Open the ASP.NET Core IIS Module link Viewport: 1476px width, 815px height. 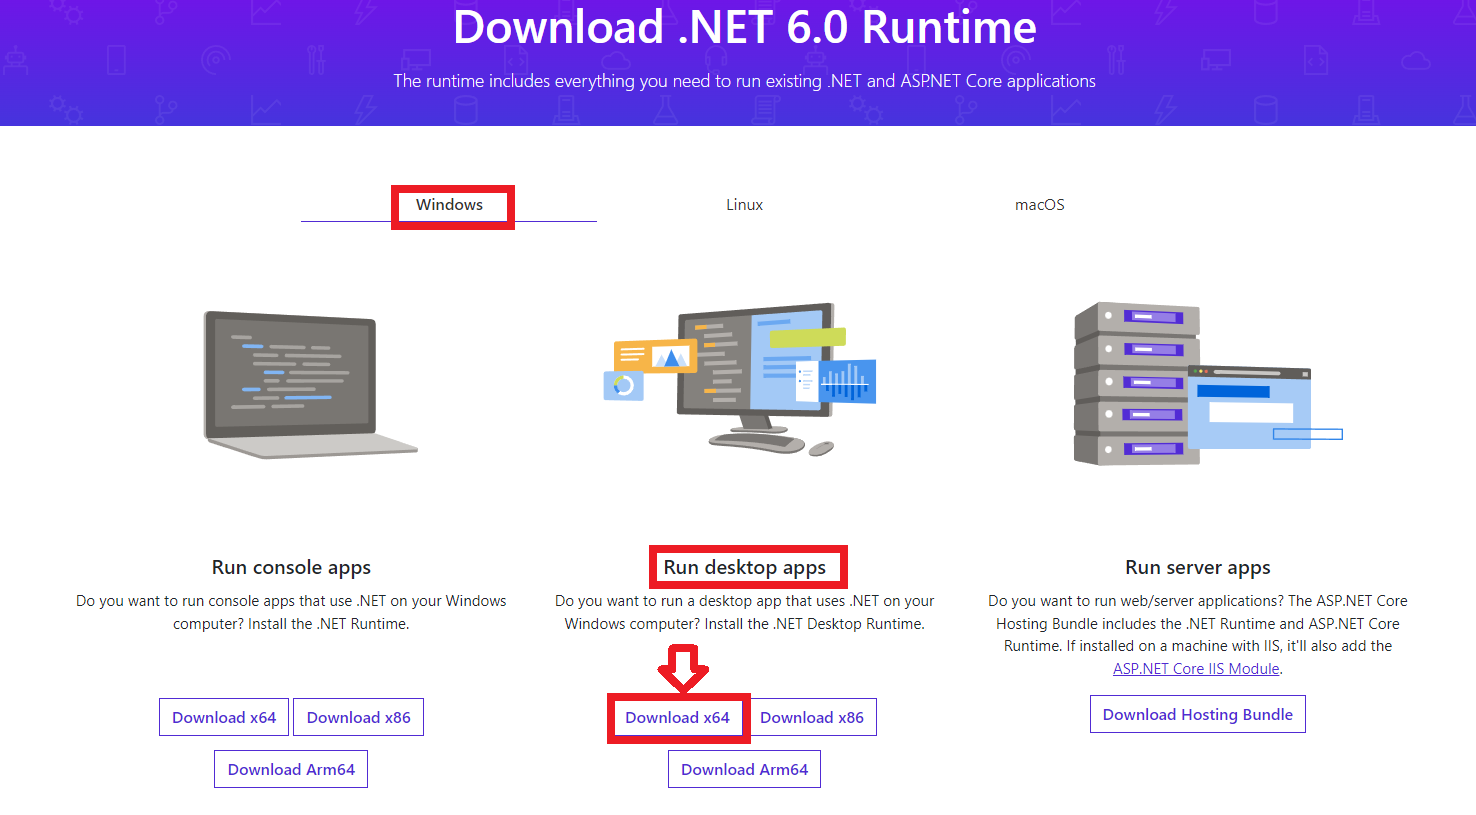(1196, 669)
